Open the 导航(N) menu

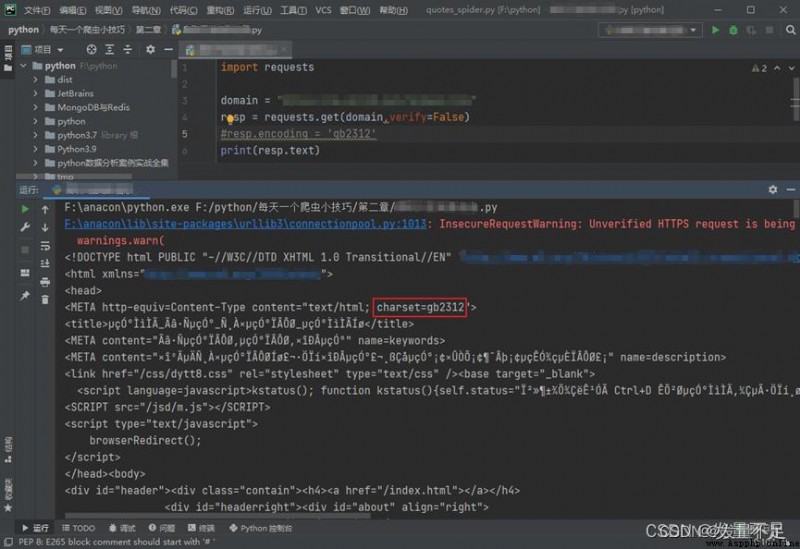[x=146, y=10]
